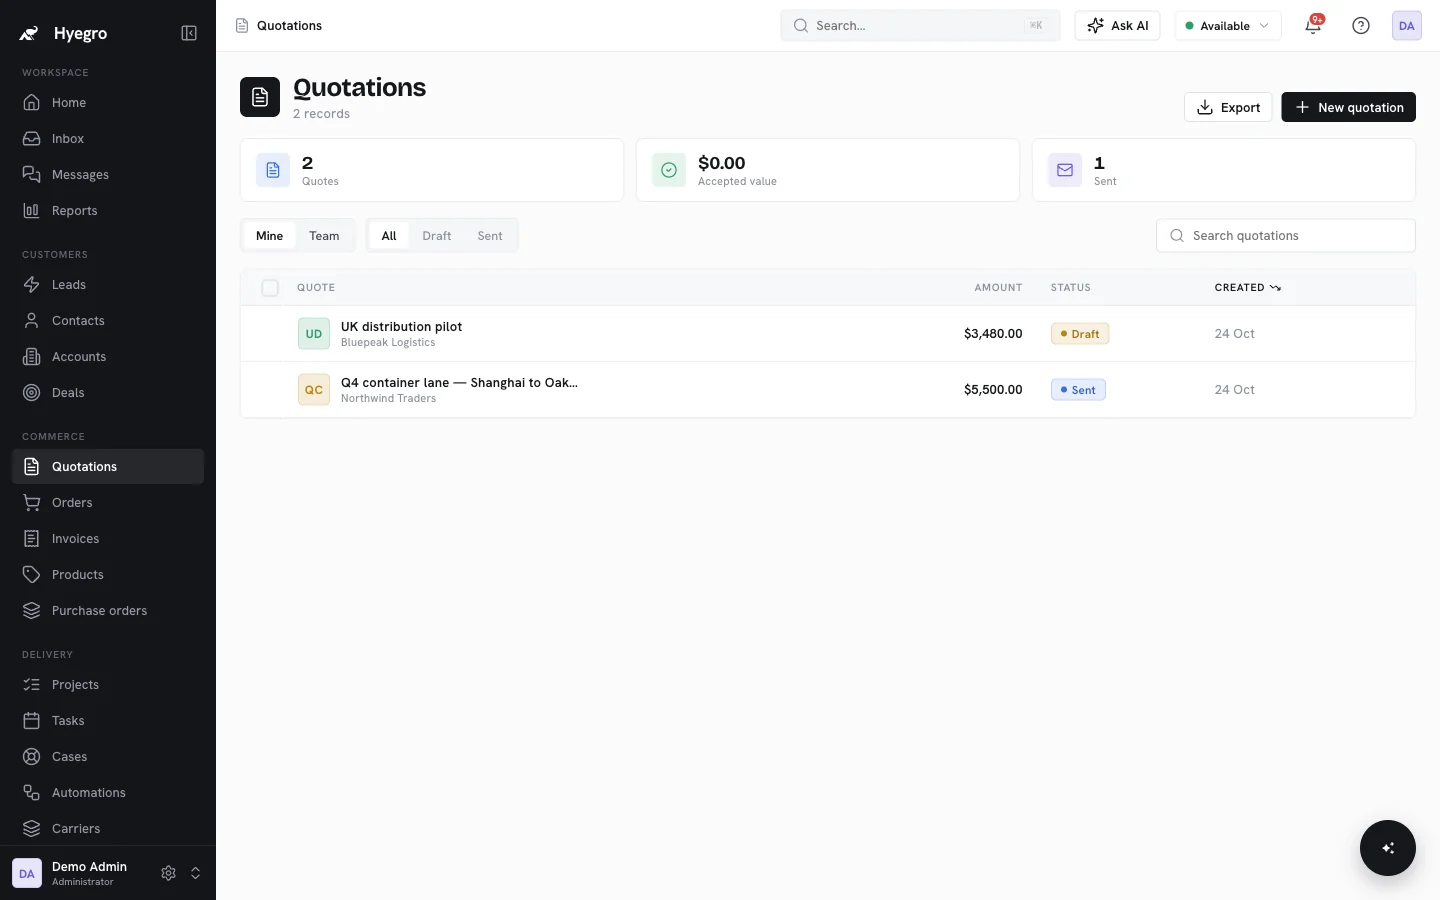Open settings gear next to Demo Admin
This screenshot has height=900, width=1440.
[168, 873]
